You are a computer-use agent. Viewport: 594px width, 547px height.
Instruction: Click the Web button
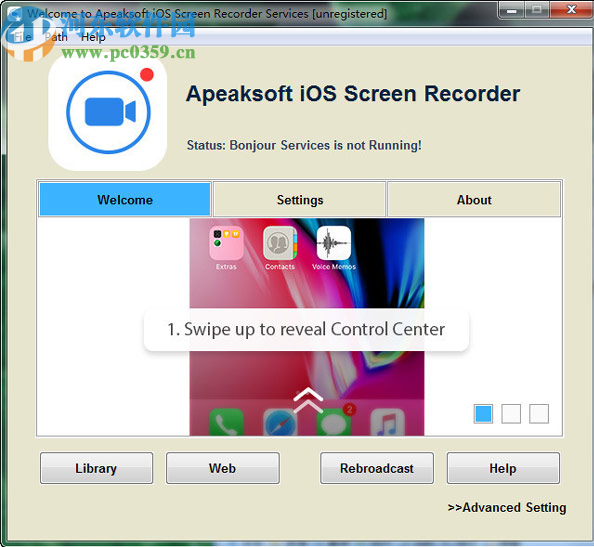(x=223, y=468)
